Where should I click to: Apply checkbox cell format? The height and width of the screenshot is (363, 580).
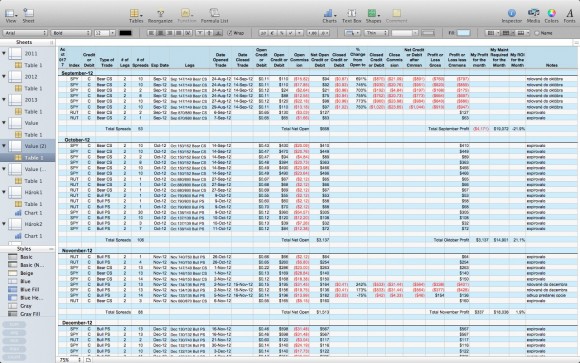pyautogui.click(x=291, y=33)
